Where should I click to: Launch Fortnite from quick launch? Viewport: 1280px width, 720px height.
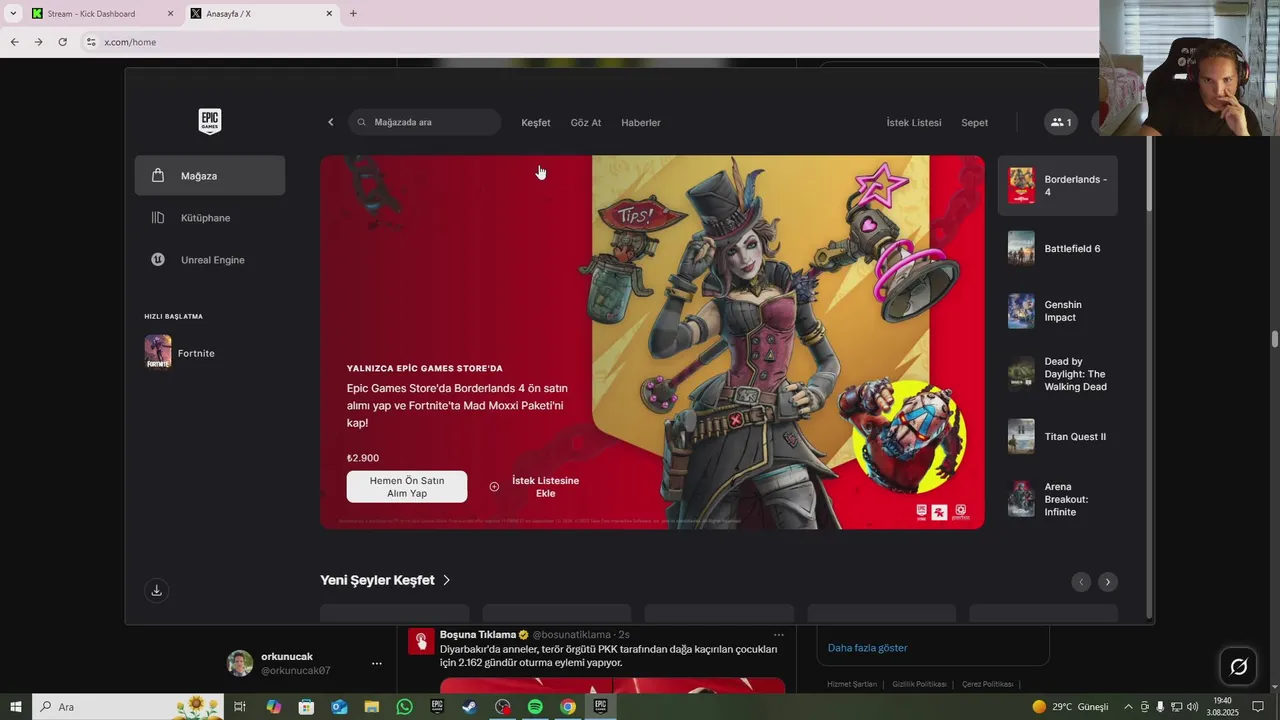pyautogui.click(x=181, y=353)
